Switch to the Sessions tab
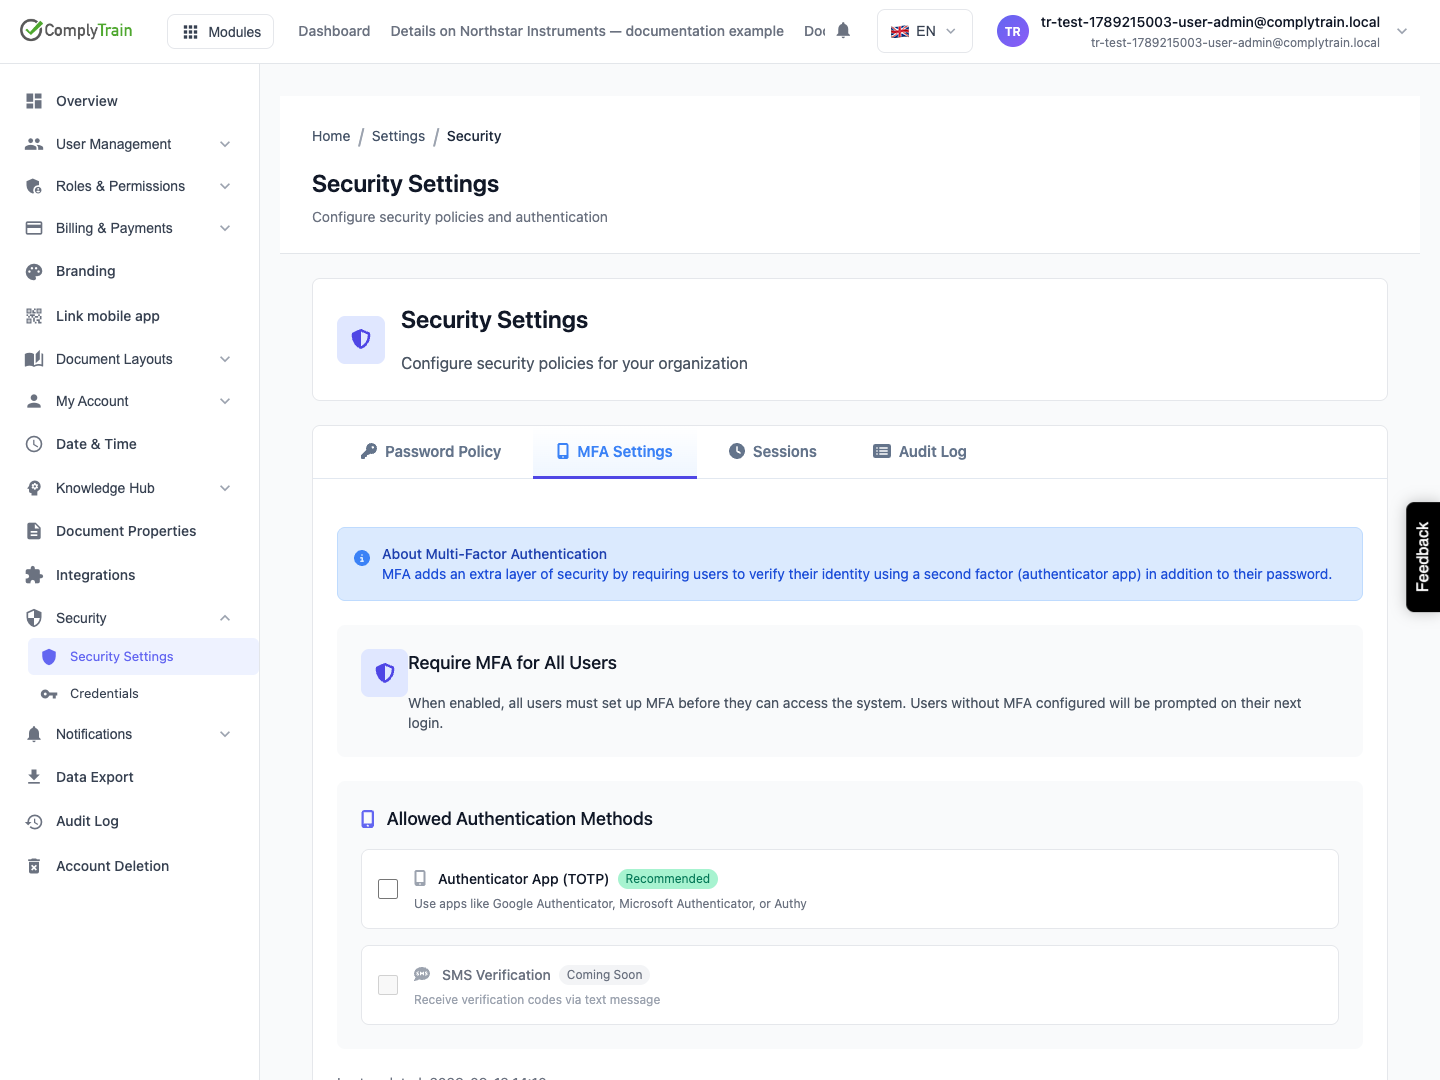 [773, 452]
